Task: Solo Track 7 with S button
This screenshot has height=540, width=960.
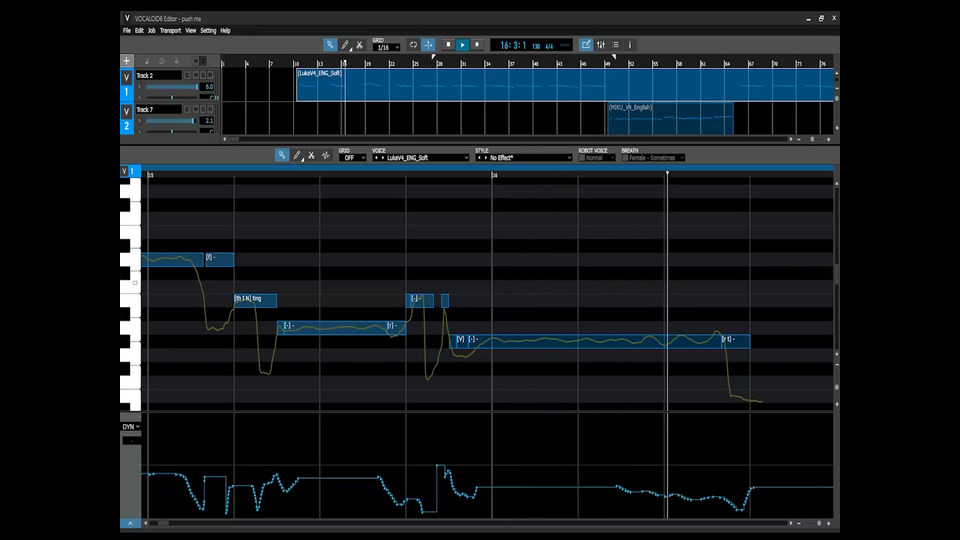Action: tap(203, 110)
